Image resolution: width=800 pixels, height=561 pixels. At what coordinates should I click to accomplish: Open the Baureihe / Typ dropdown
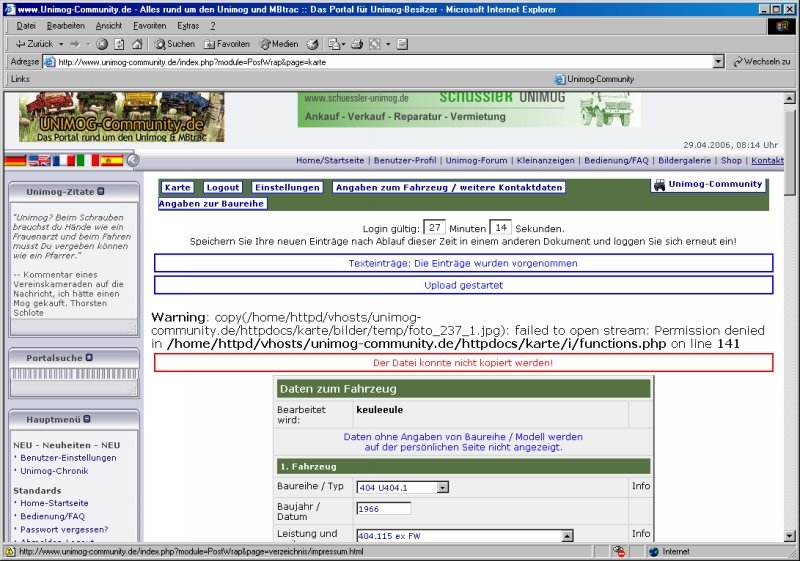click(x=442, y=487)
